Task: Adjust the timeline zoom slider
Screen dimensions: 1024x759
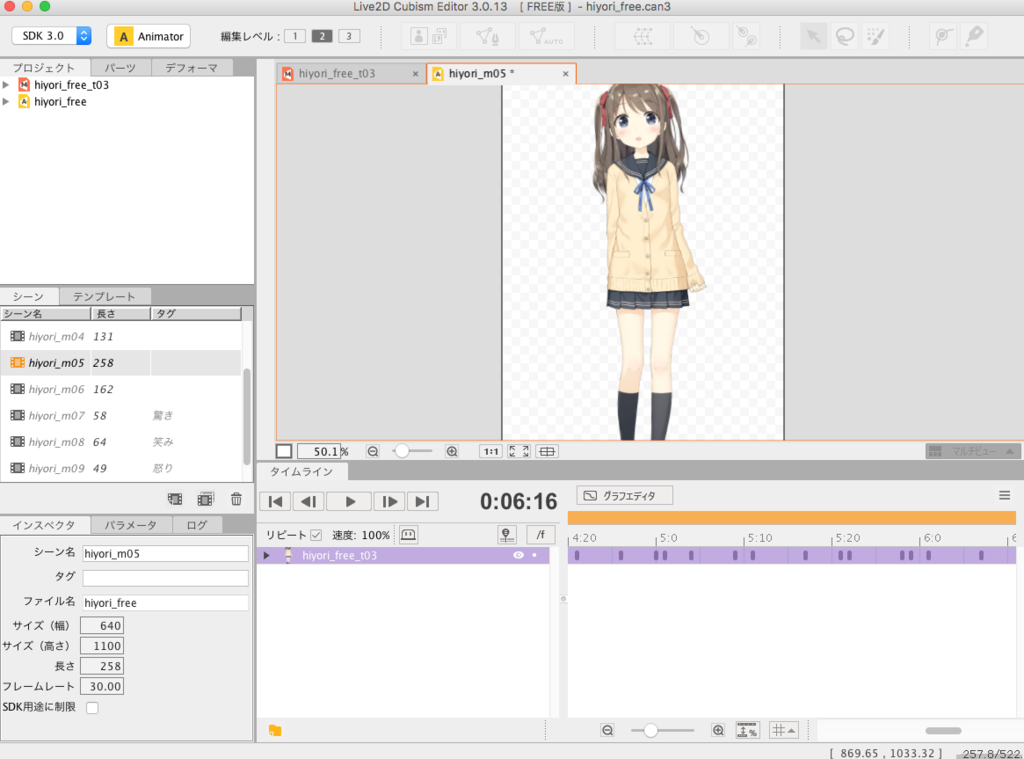Action: click(662, 730)
